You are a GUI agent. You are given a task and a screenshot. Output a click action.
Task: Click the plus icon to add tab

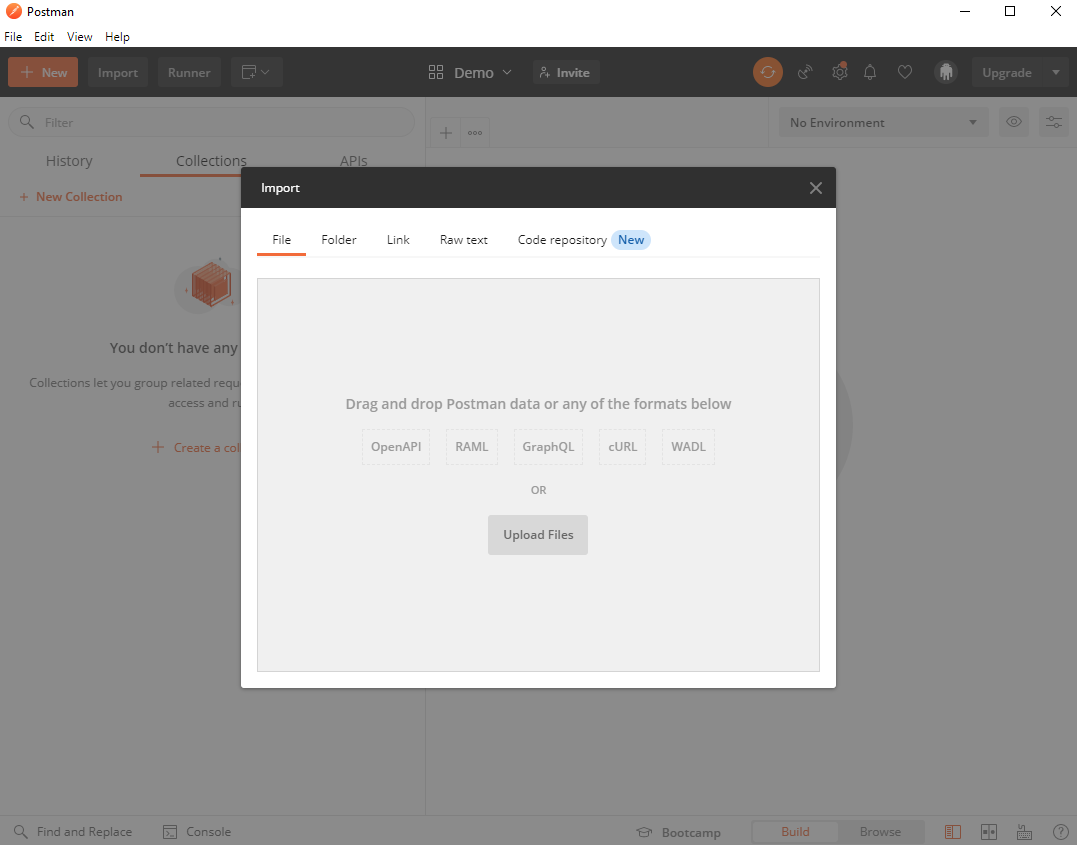pos(445,133)
